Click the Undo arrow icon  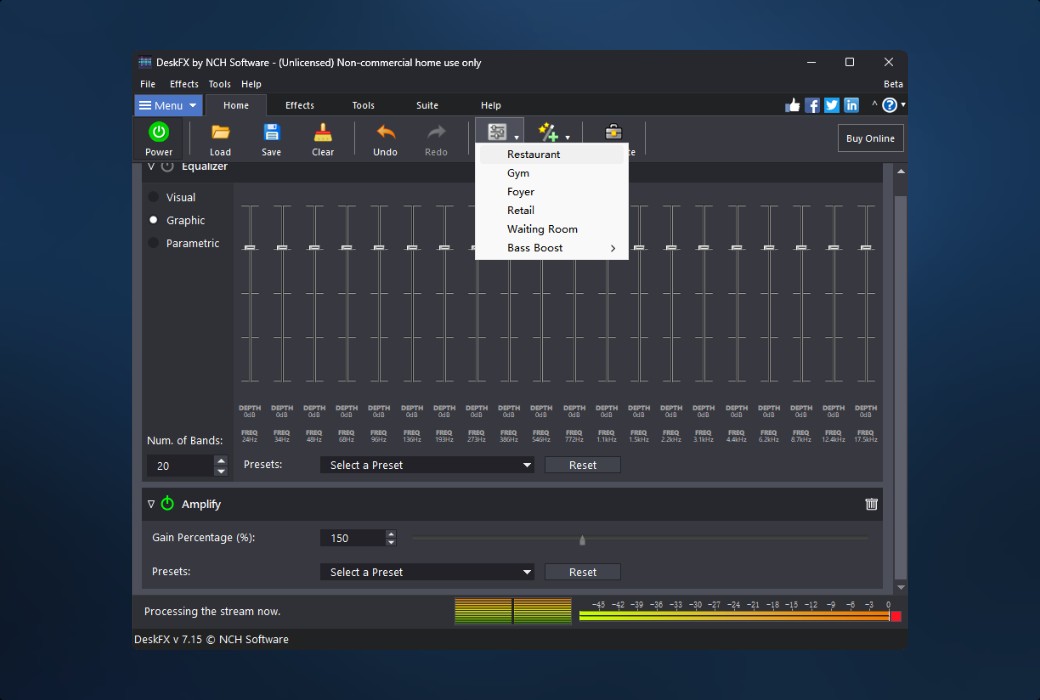click(x=385, y=132)
